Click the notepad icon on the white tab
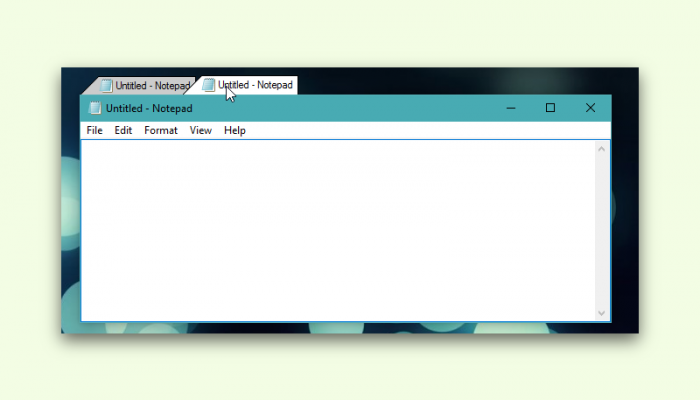The image size is (700, 400). point(208,85)
